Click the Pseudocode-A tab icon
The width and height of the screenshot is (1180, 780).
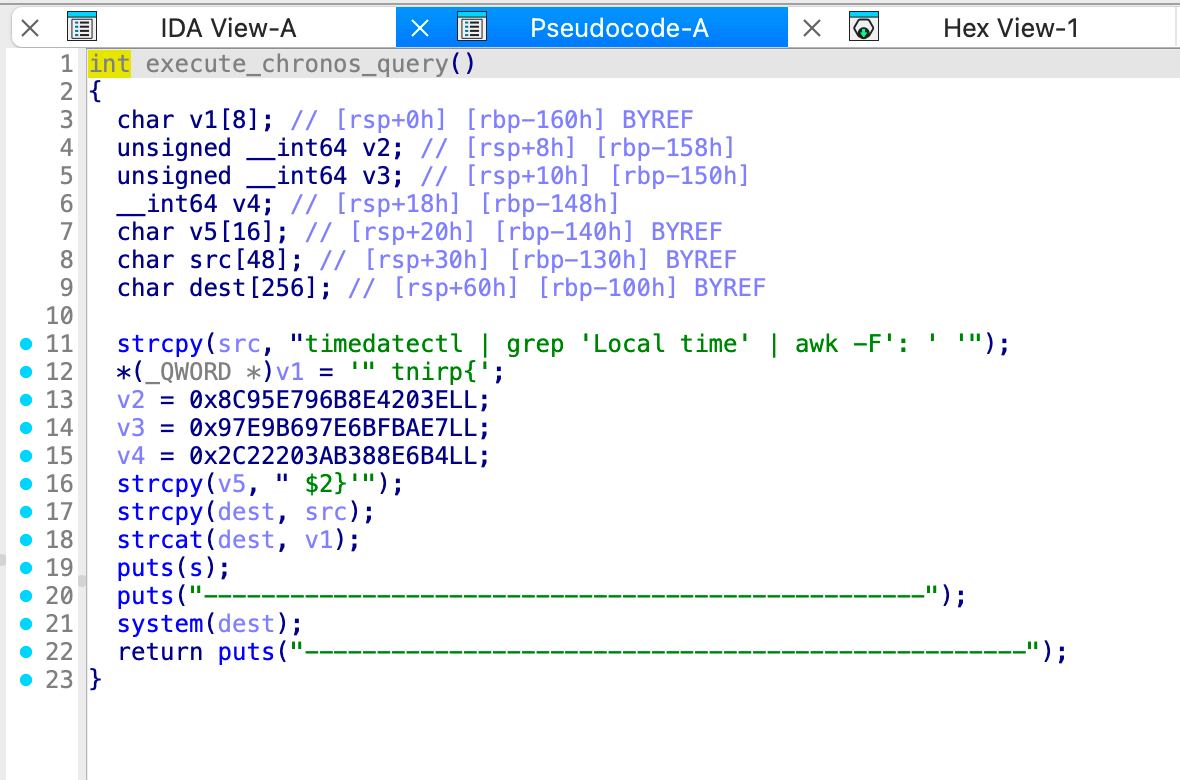click(x=471, y=28)
